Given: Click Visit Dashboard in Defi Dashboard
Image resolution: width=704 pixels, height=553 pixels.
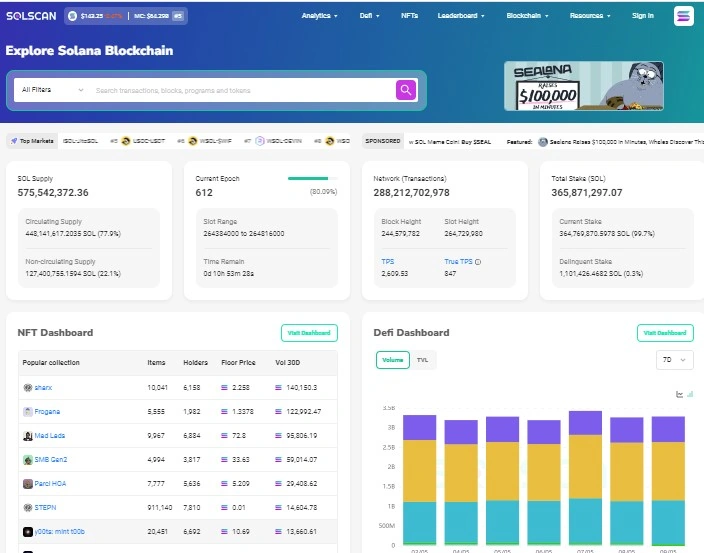Looking at the screenshot, I should click(x=665, y=333).
